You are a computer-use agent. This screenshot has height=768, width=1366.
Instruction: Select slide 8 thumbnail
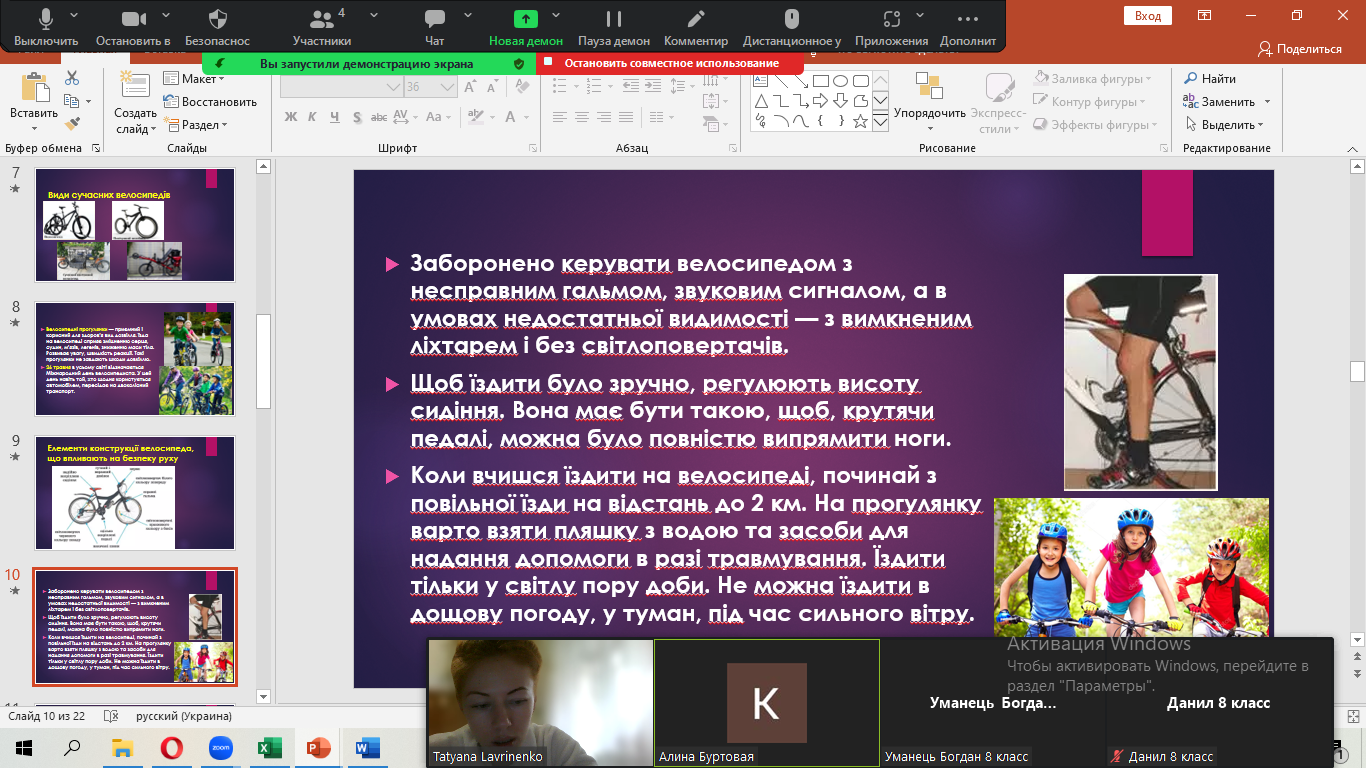point(135,359)
